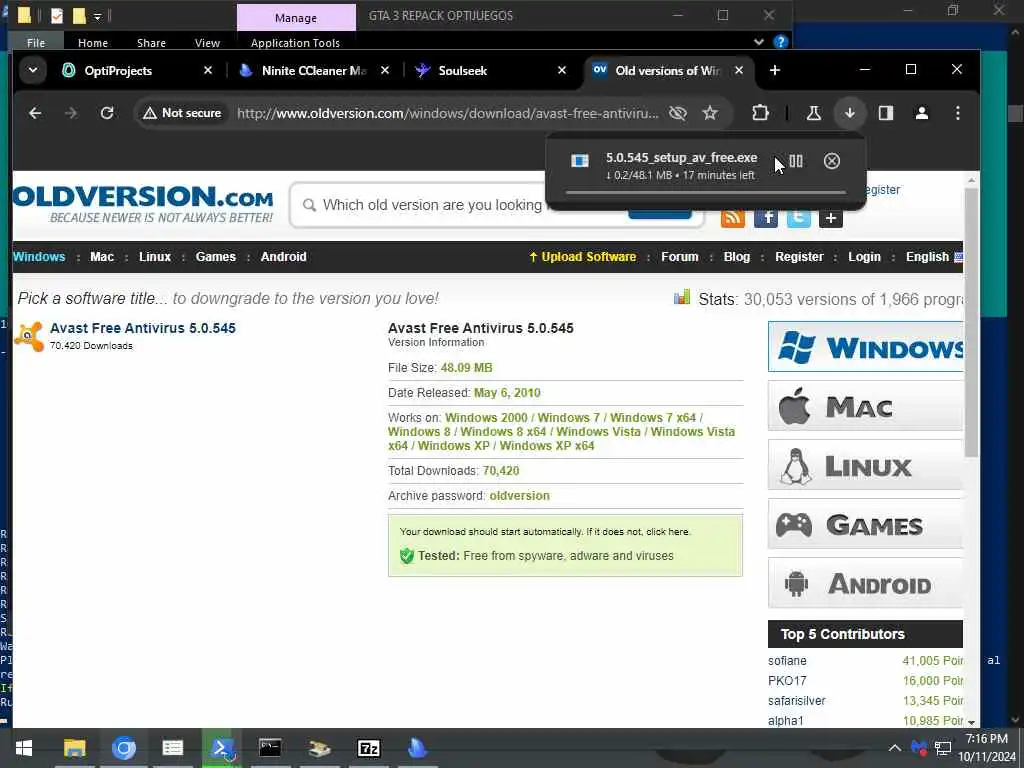Click the Games platform banner
The image size is (1024, 768).
tap(865, 524)
